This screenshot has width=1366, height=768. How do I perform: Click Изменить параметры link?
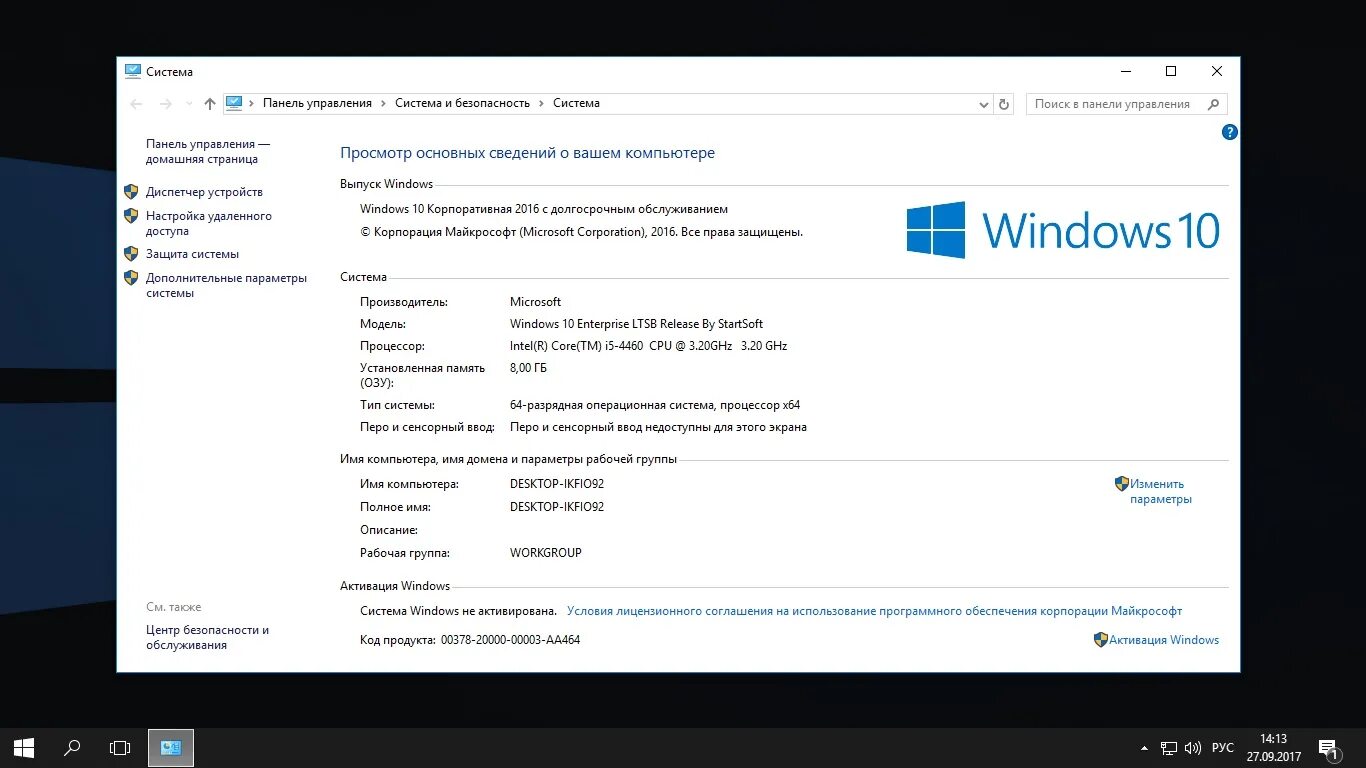click(1160, 491)
